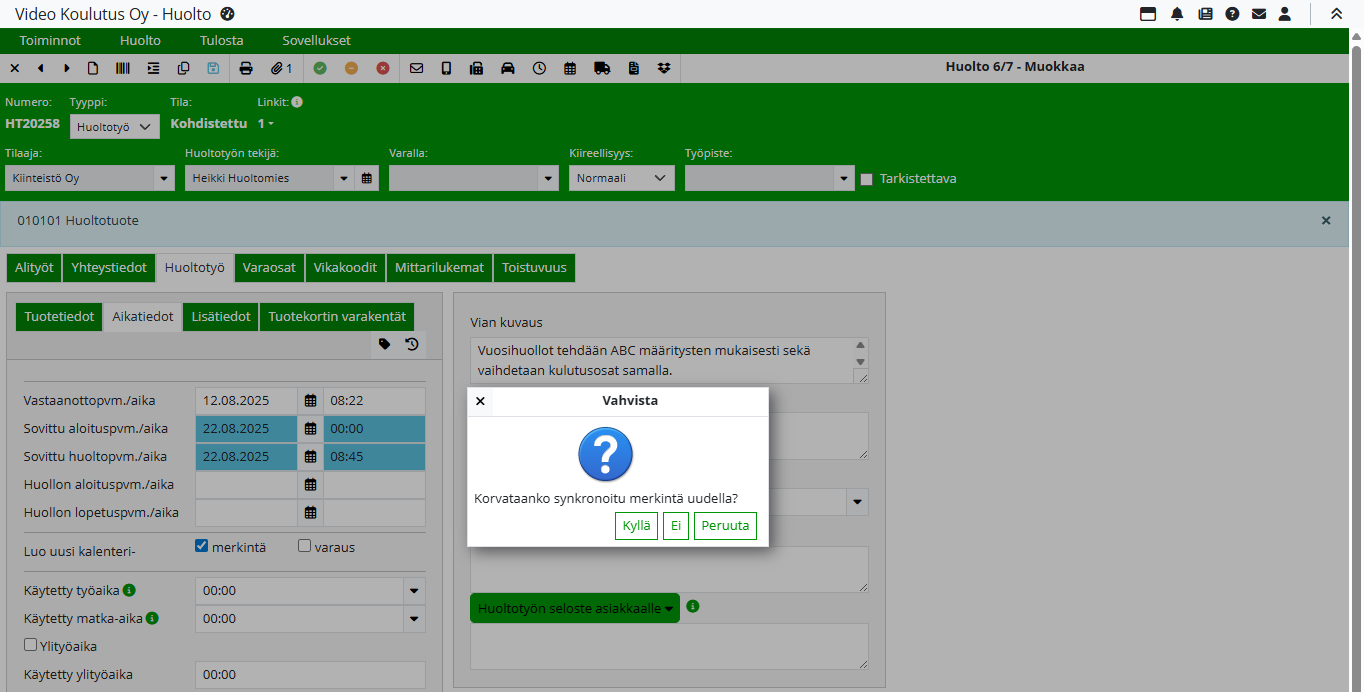
Task: Open the Dropbox icon in the toolbar
Action: point(664,68)
